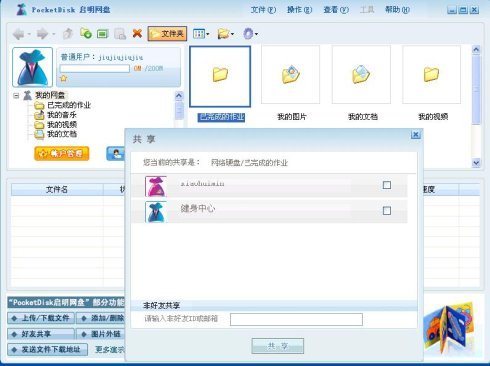The height and width of the screenshot is (366, 490).
Task: Click the 图片外链 feature button
Action: (x=101, y=334)
